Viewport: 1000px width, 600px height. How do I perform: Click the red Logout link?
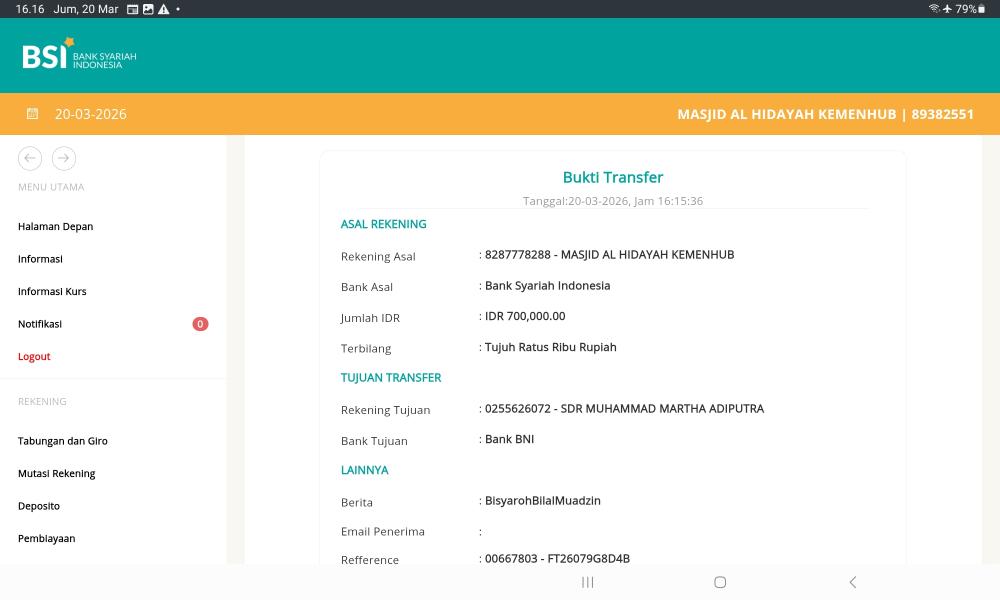point(34,357)
